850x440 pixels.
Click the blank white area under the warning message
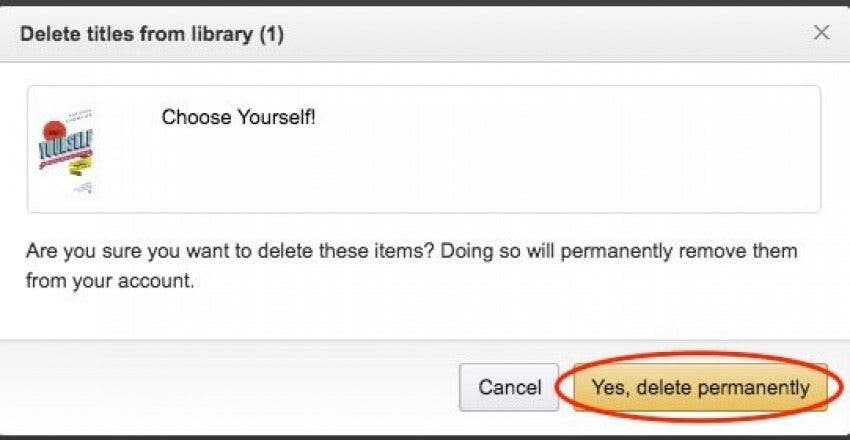click(x=425, y=317)
